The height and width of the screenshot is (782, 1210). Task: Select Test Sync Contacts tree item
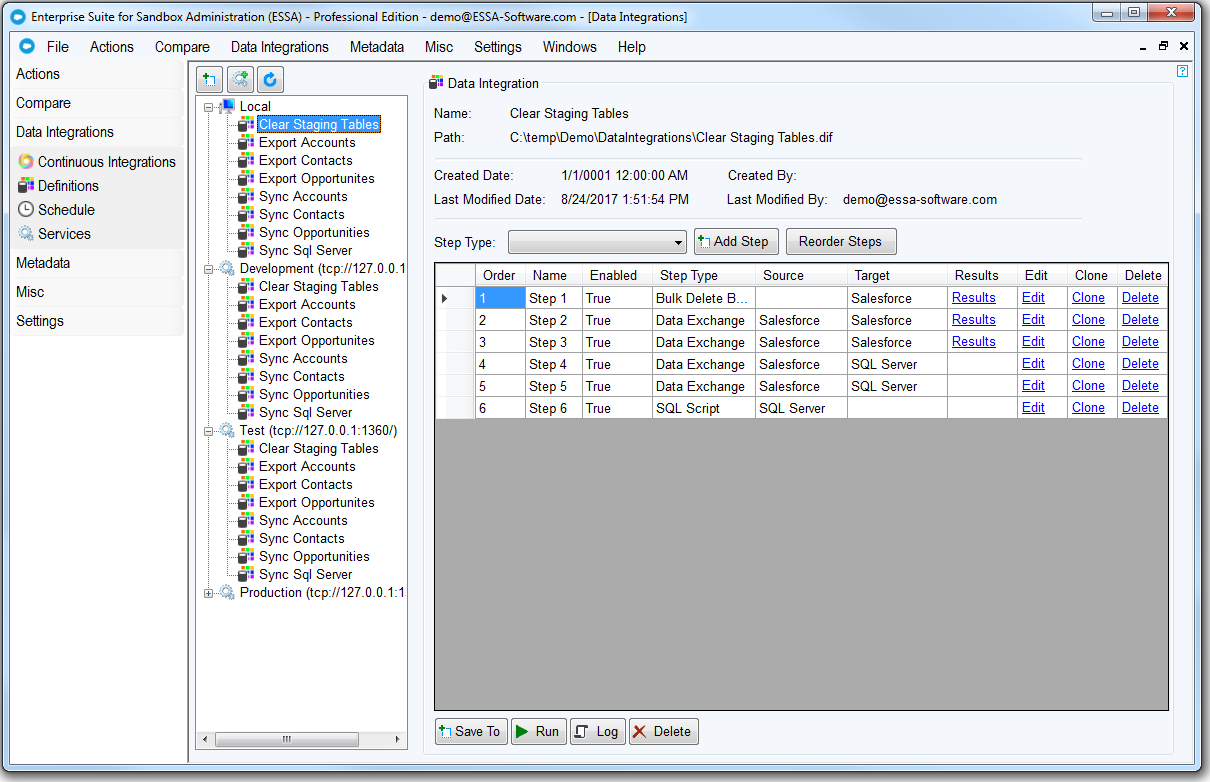point(301,538)
